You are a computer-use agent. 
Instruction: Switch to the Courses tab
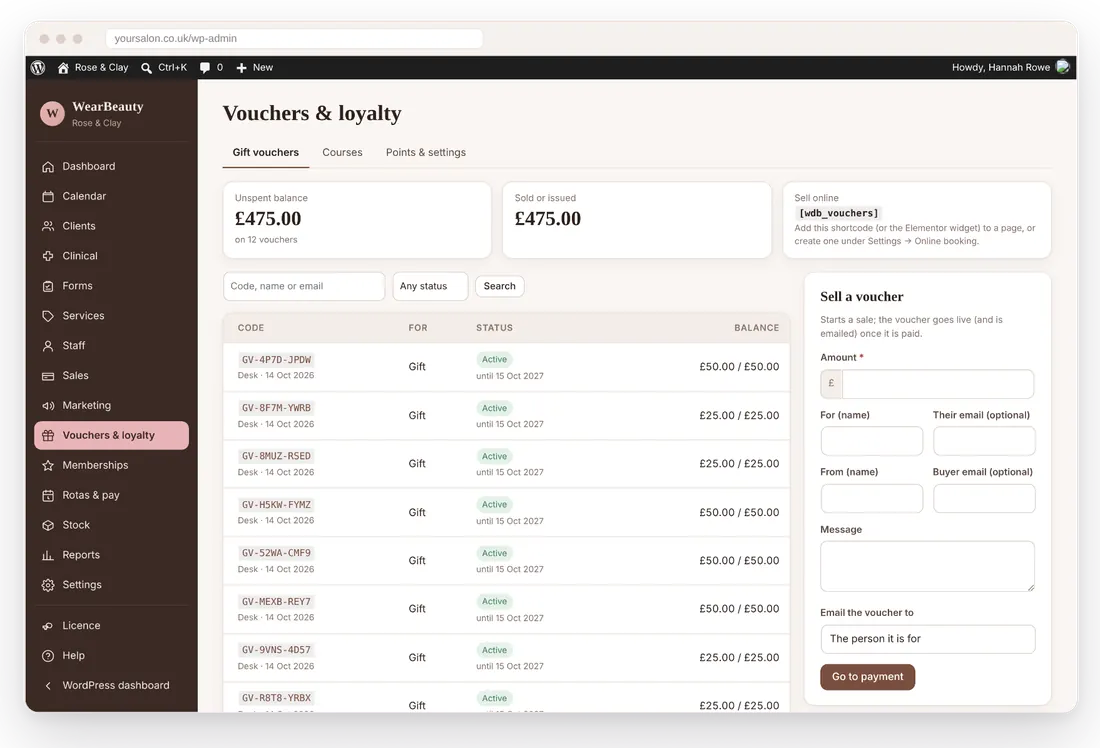[342, 152]
